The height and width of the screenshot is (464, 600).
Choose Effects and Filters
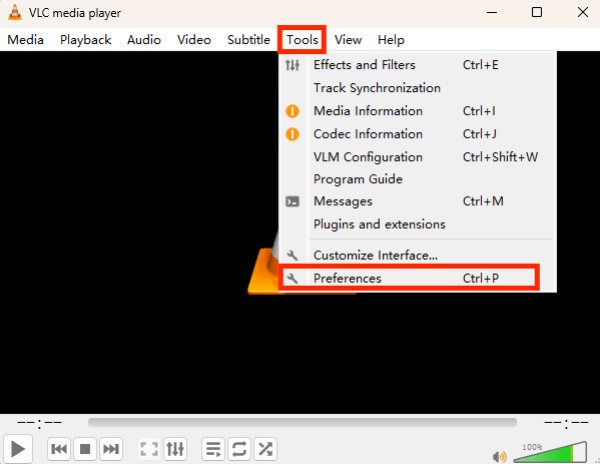point(363,65)
